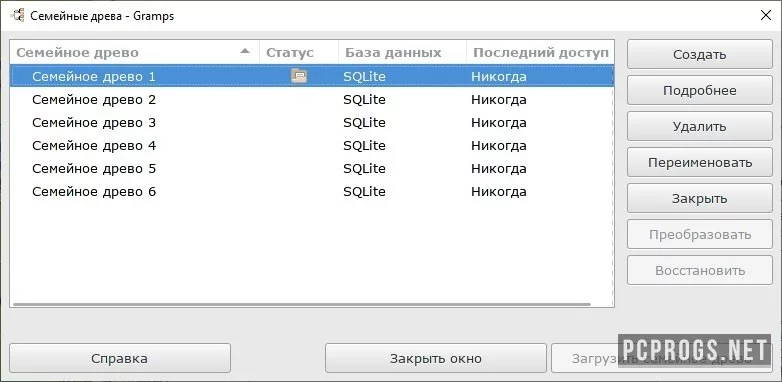Open help with the Справка button

(120, 358)
